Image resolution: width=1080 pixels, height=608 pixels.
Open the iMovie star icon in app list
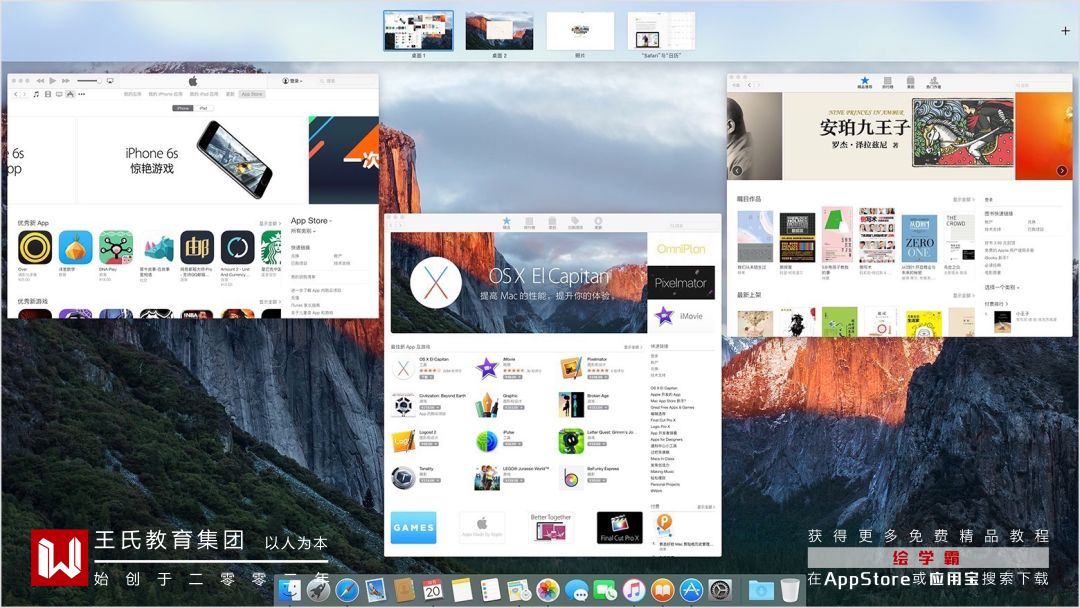click(488, 369)
